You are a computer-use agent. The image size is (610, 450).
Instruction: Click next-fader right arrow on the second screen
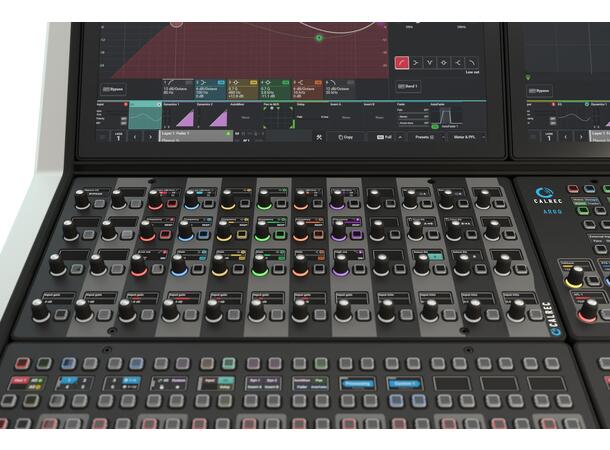581,137
